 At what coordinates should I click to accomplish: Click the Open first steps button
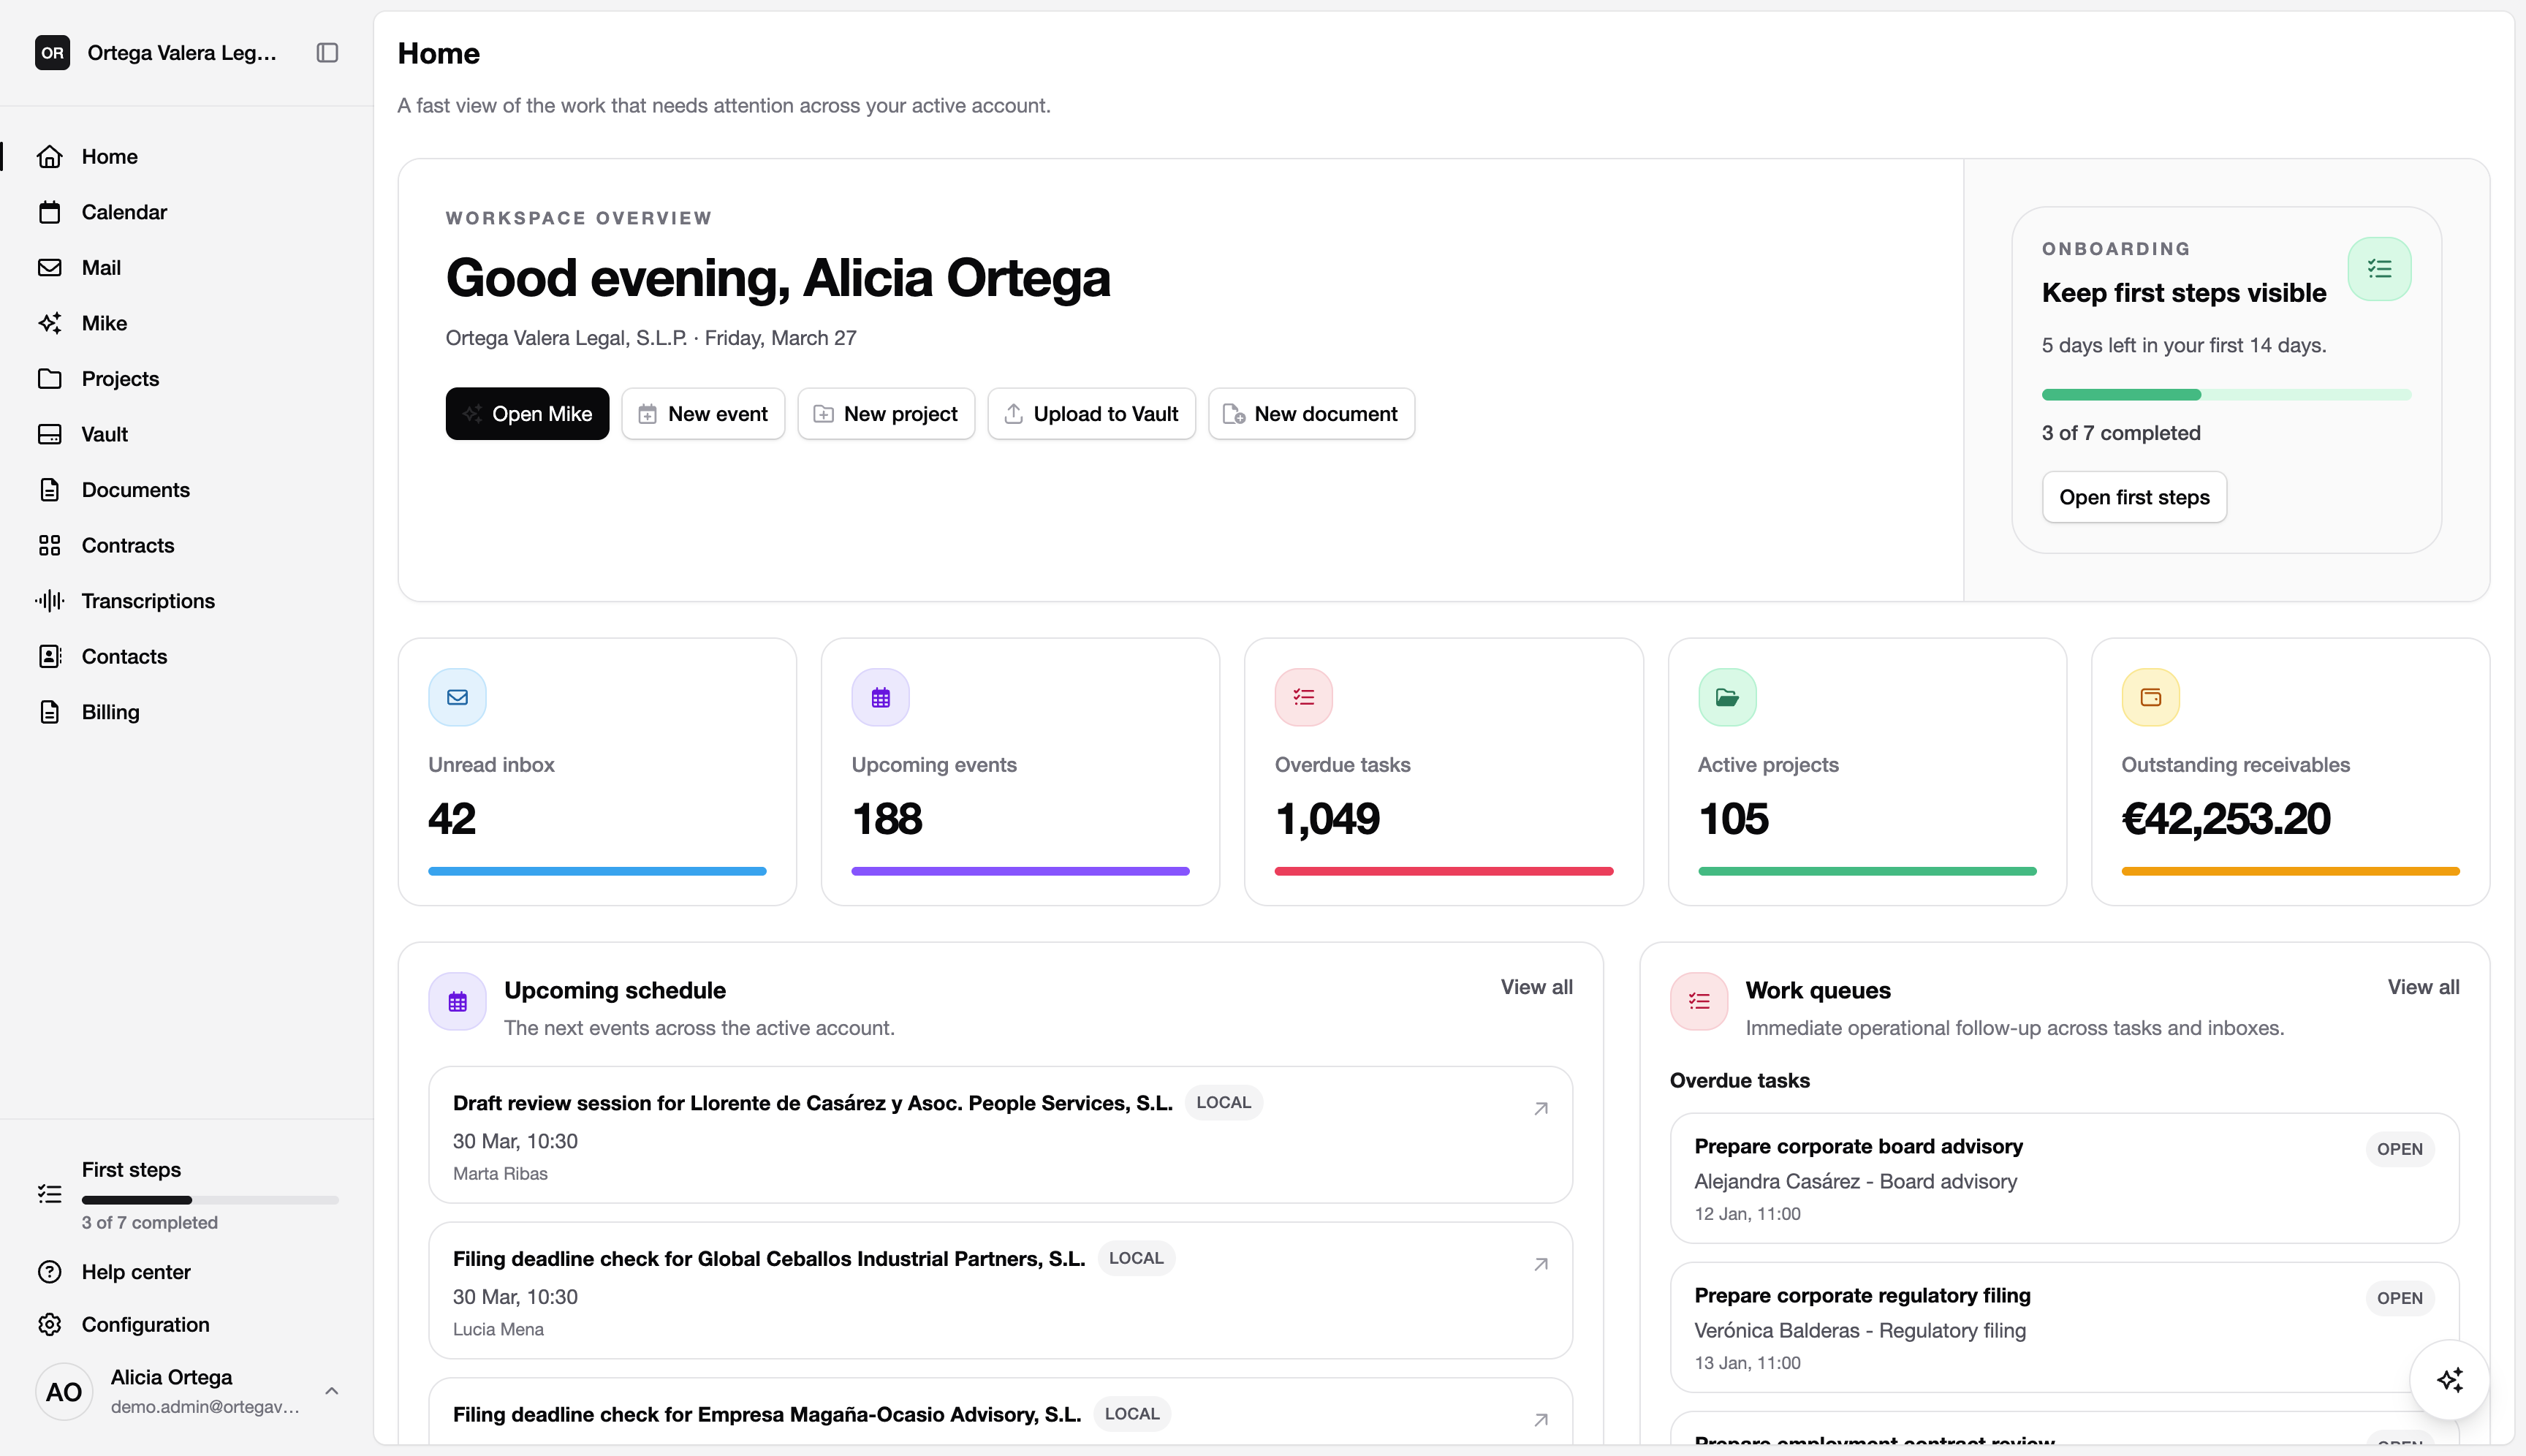tap(2134, 497)
